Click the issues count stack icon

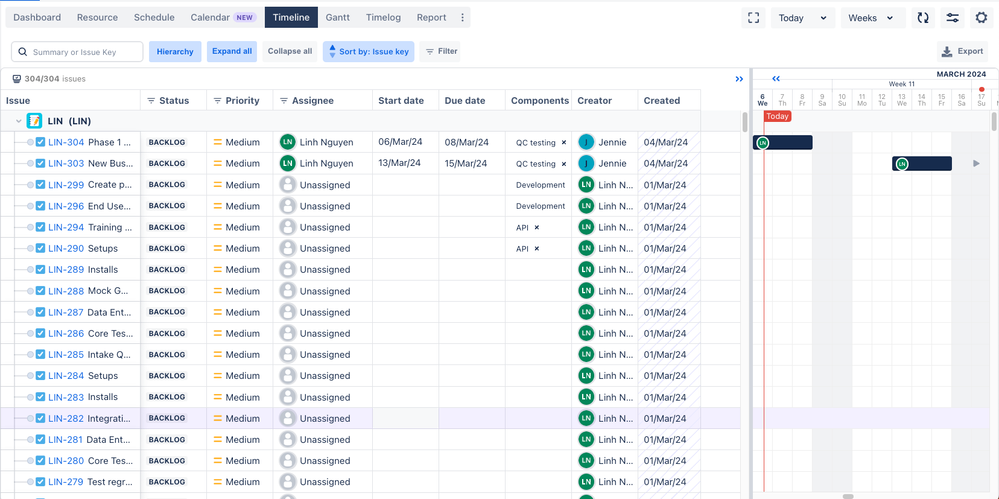click(x=17, y=79)
